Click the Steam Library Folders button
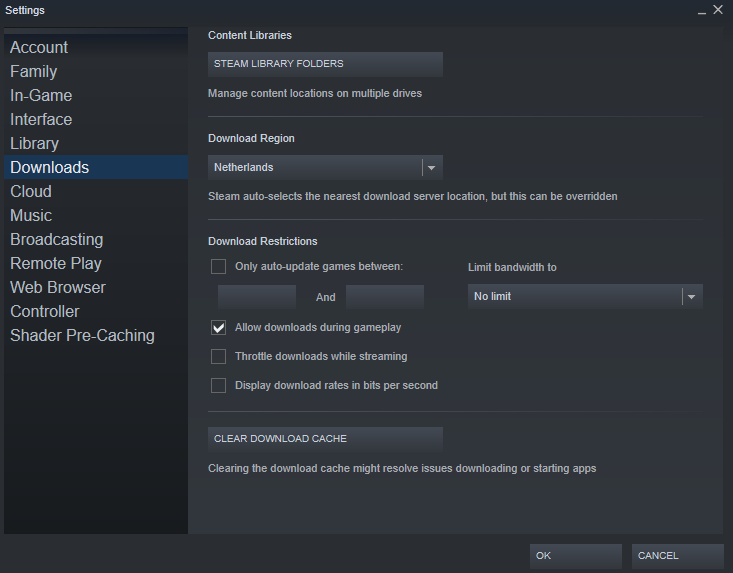 click(325, 64)
